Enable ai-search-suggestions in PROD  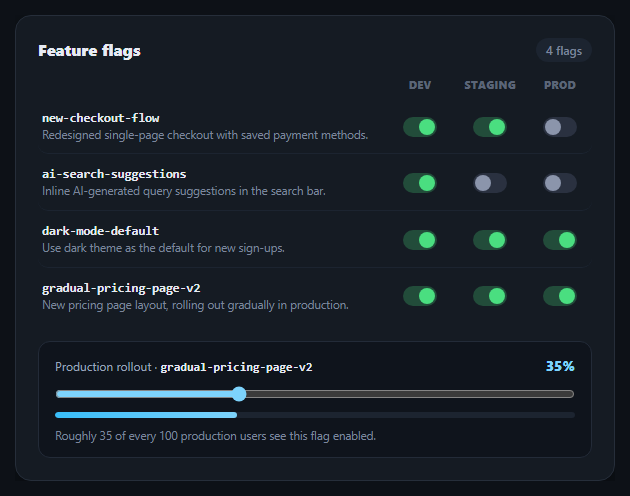[x=560, y=183]
